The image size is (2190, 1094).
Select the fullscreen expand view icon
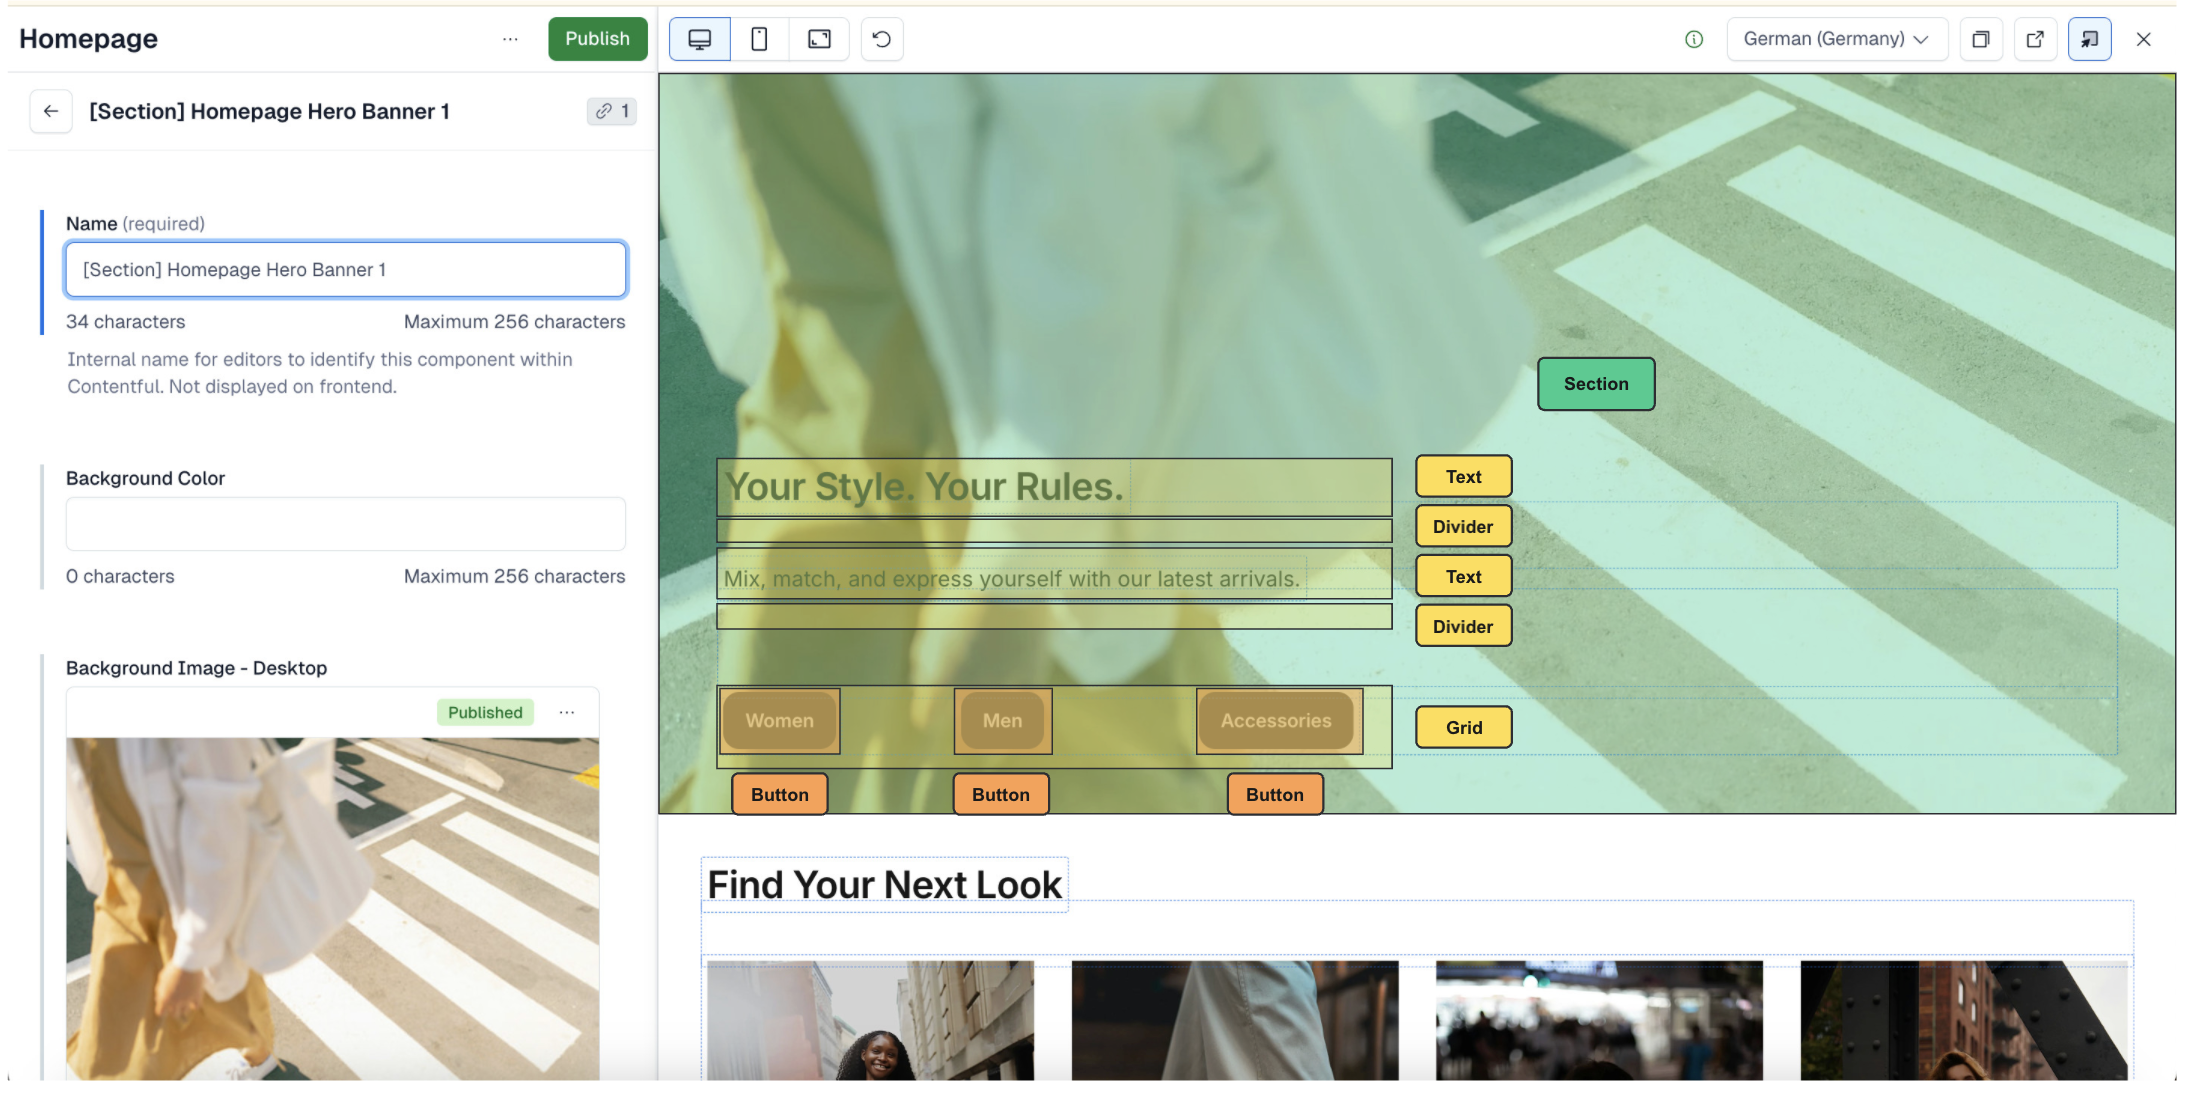(x=819, y=39)
